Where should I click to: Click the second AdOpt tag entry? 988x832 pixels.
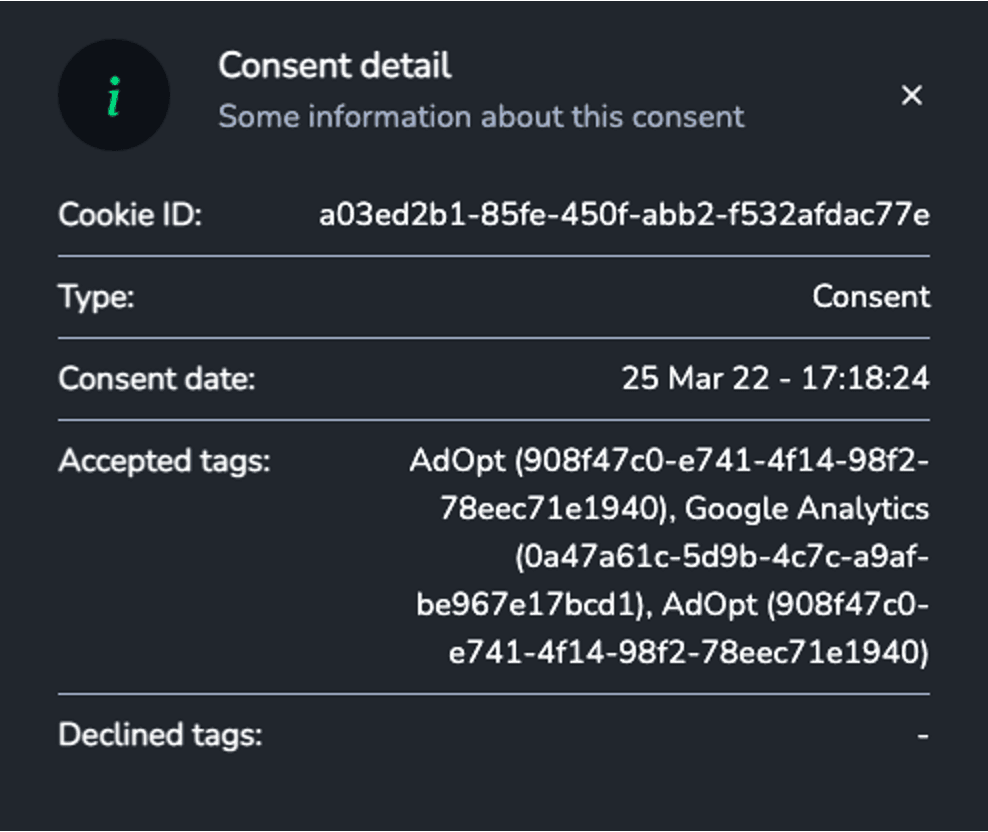click(x=689, y=628)
